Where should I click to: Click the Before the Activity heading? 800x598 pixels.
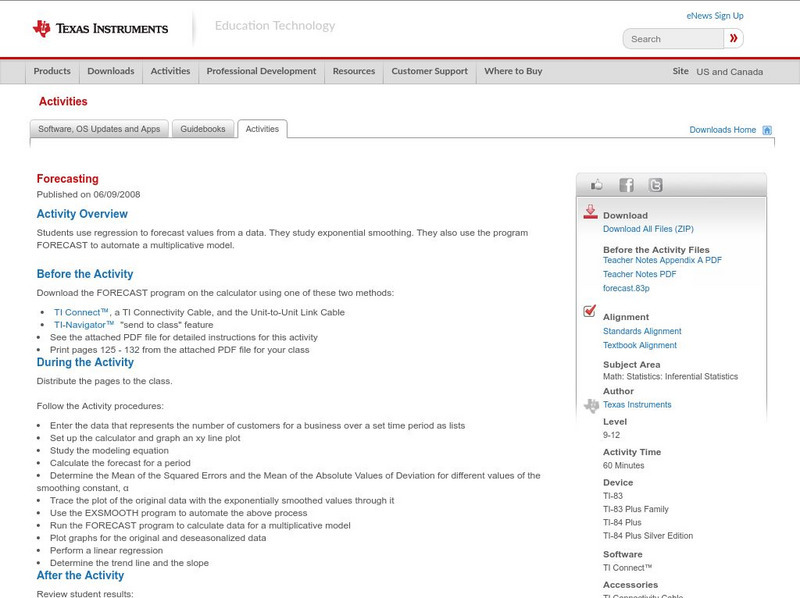point(85,274)
